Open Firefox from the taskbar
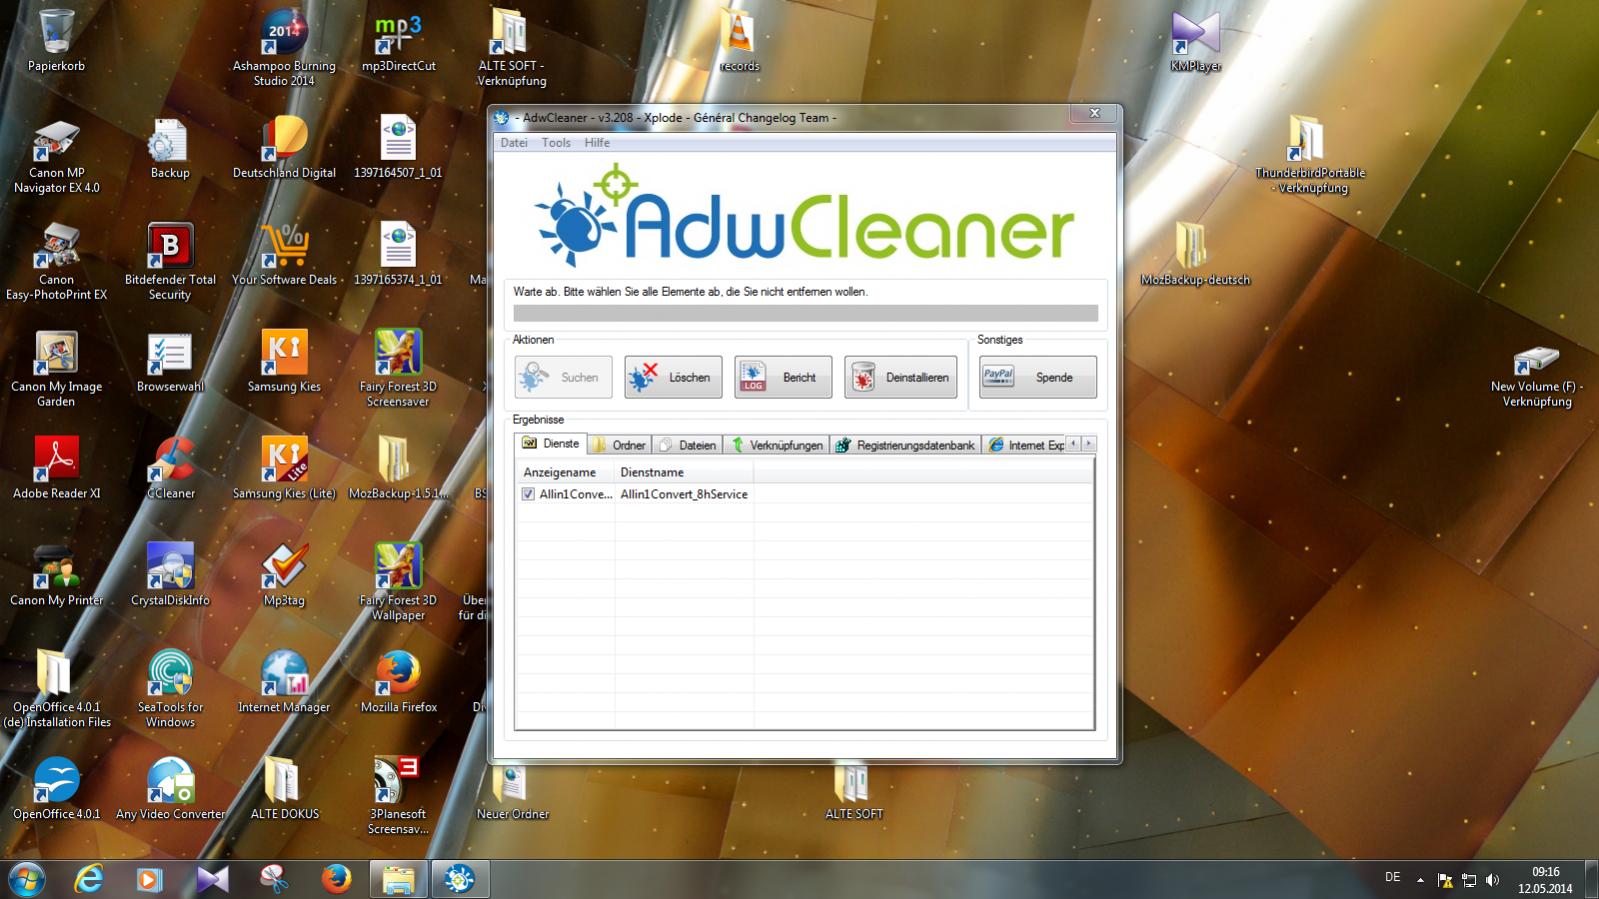This screenshot has width=1599, height=899. click(336, 879)
